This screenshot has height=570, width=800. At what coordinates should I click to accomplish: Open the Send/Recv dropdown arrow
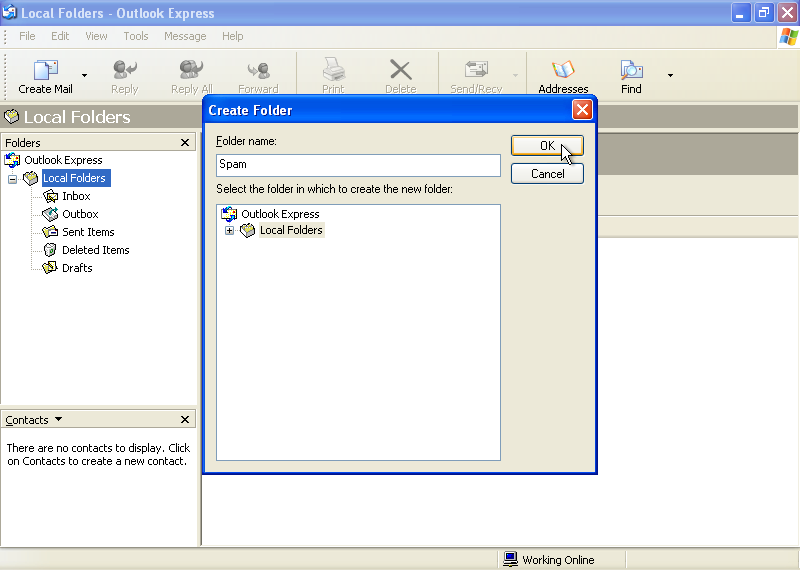tap(515, 76)
